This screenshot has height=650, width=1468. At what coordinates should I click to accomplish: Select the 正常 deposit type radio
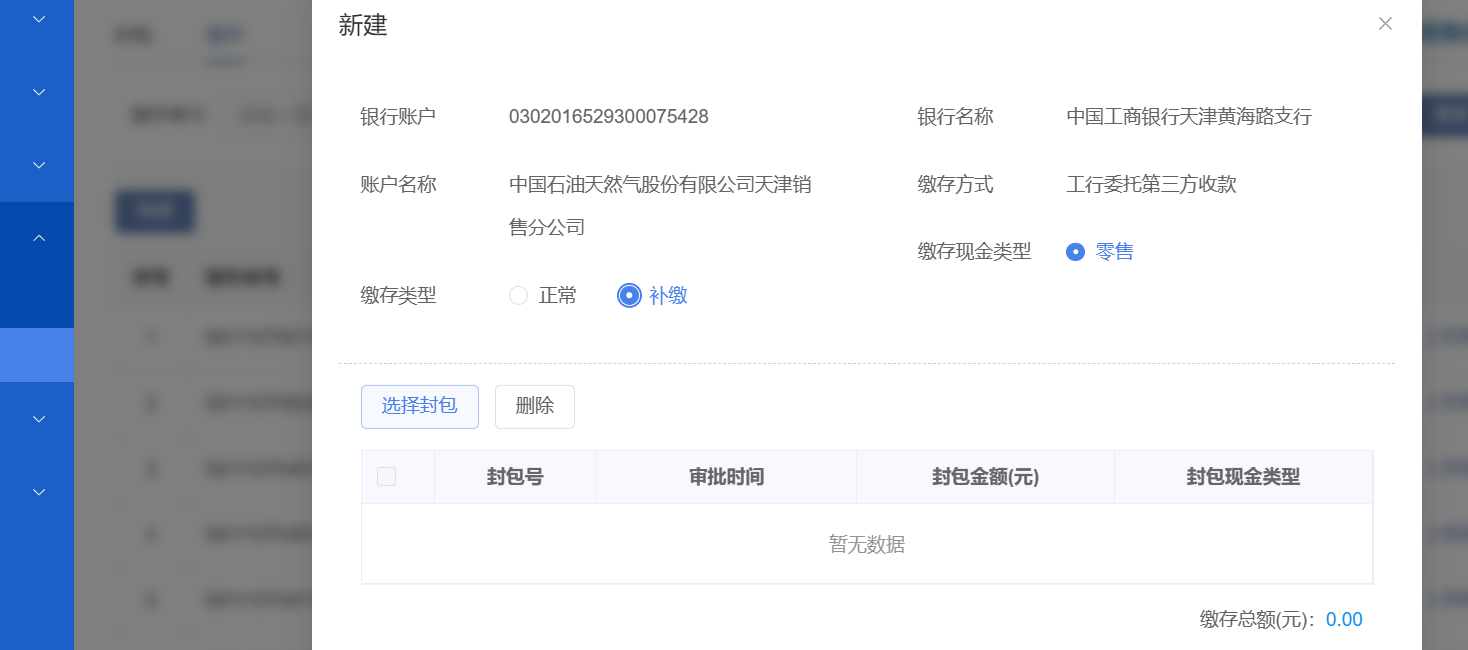[x=519, y=296]
